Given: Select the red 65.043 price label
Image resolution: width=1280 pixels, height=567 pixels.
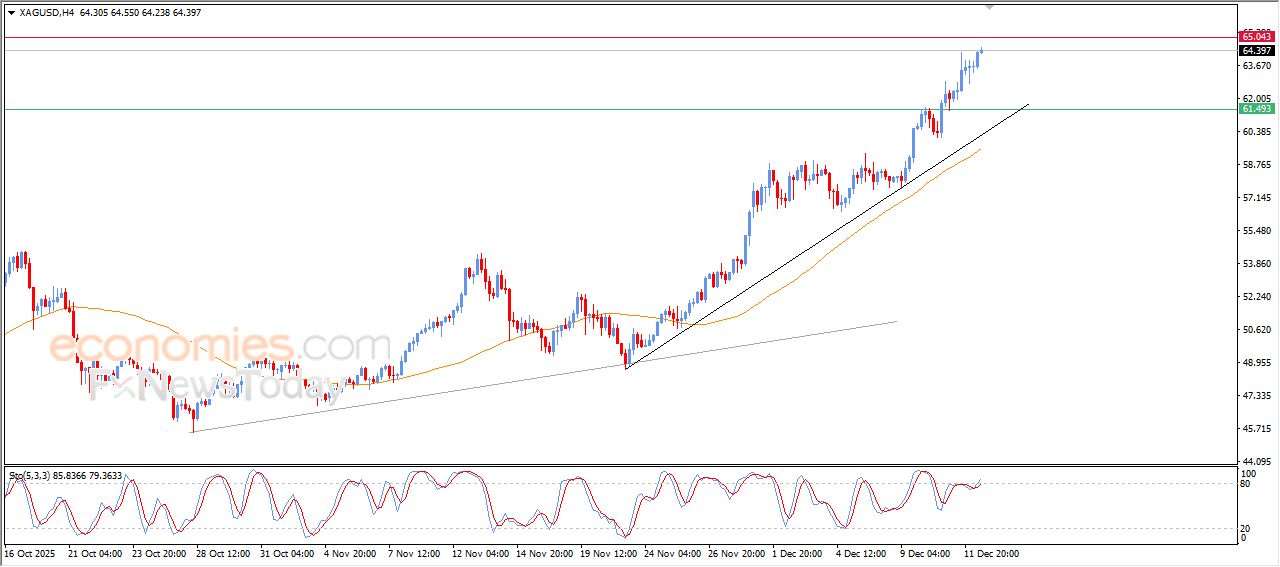Looking at the screenshot, I should 1256,37.
